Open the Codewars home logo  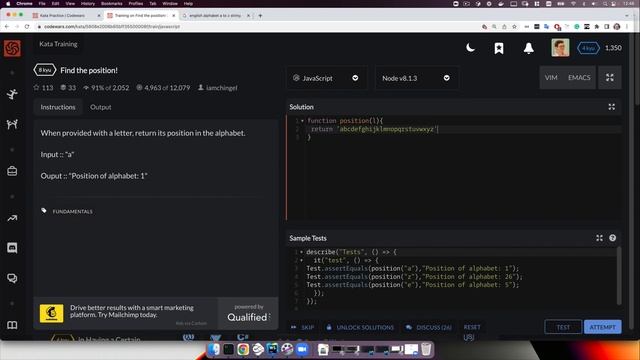[x=12, y=49]
